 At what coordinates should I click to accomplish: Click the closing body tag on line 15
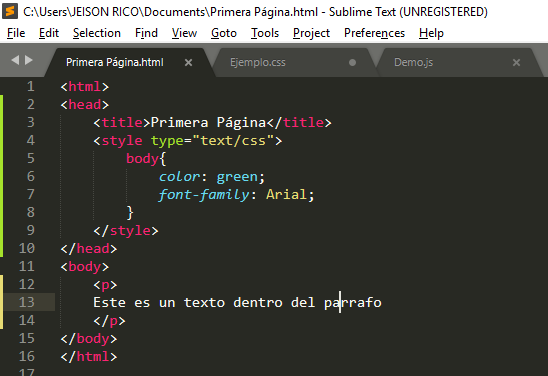[x=89, y=338]
